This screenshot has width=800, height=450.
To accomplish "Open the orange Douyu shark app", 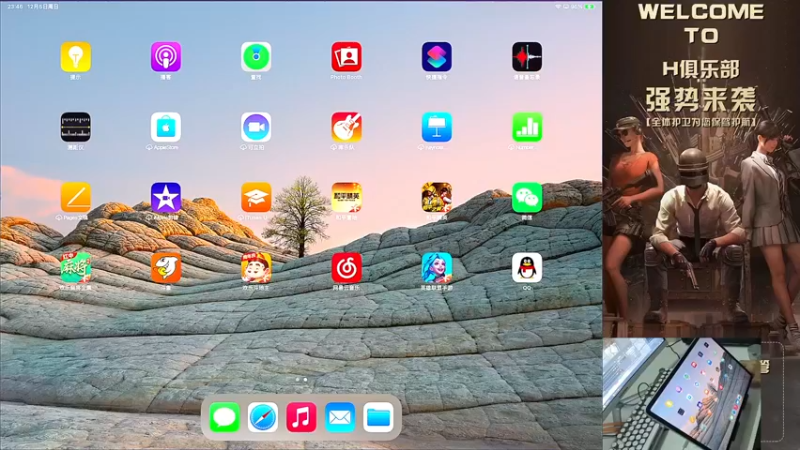I will coord(166,267).
